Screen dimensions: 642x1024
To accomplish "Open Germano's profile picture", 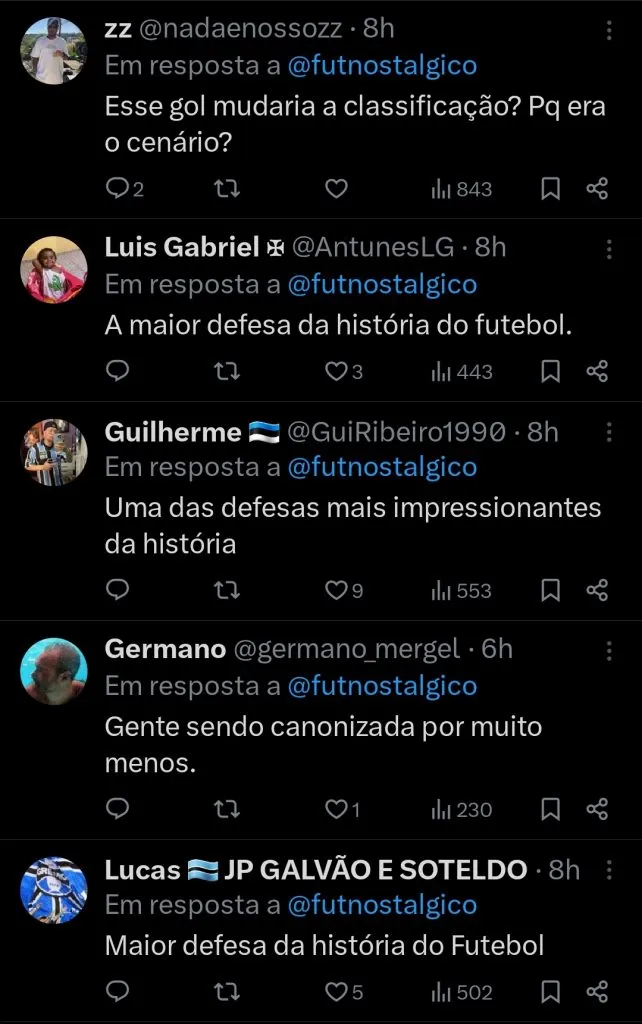I will click(x=54, y=671).
